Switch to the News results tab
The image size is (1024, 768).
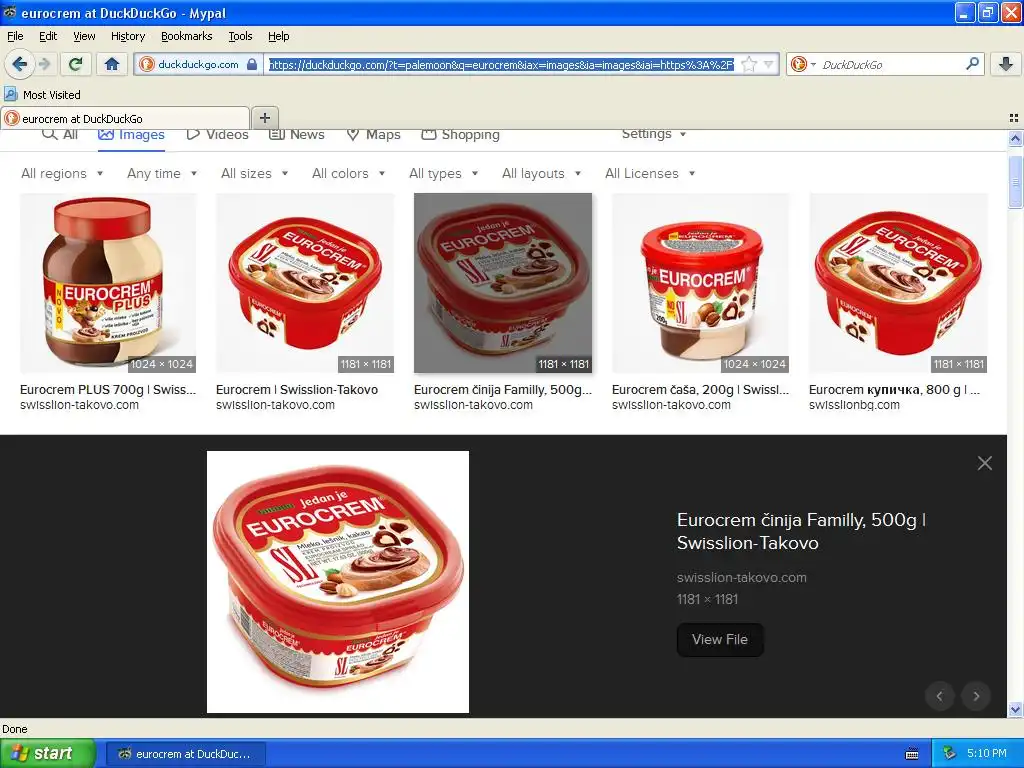tap(297, 135)
